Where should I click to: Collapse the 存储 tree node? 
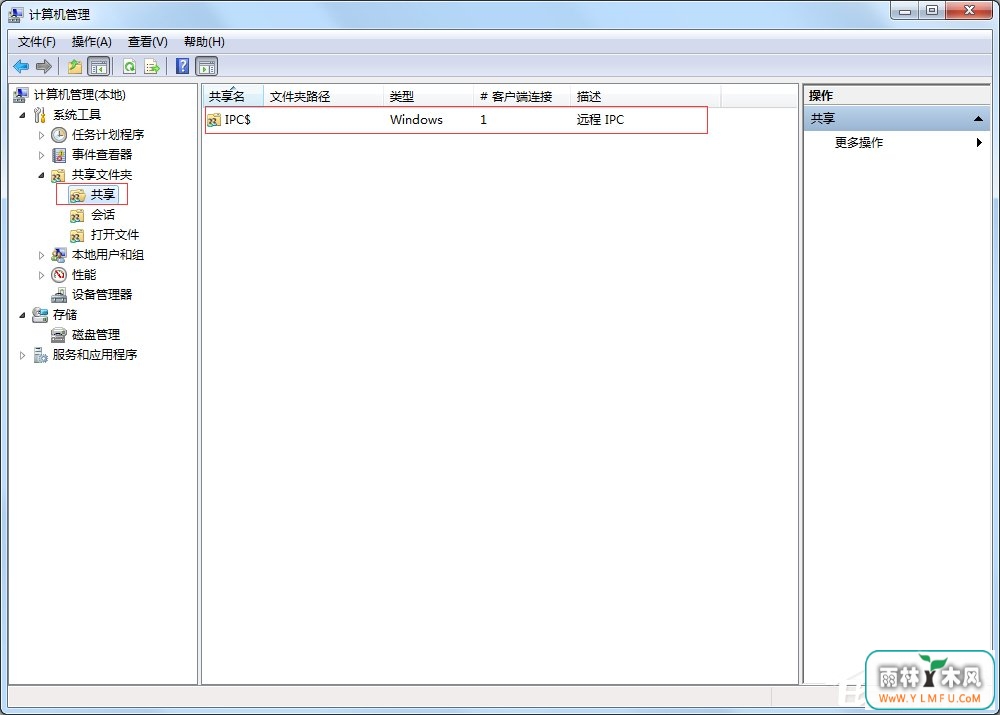click(x=22, y=315)
